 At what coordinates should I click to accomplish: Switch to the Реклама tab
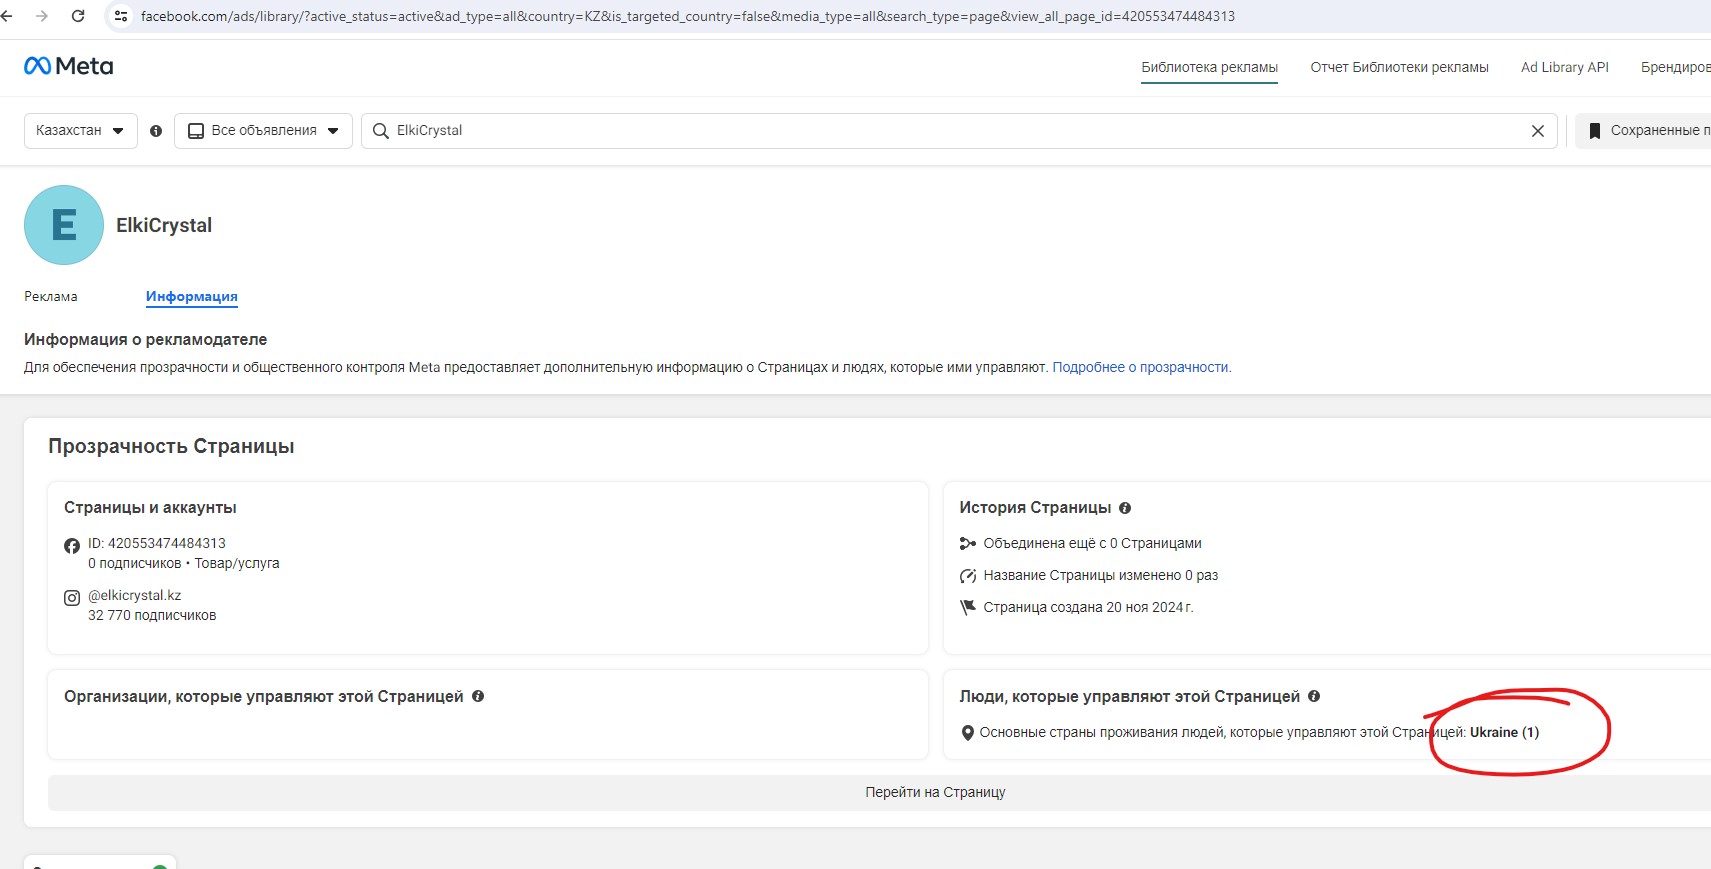[x=51, y=297]
